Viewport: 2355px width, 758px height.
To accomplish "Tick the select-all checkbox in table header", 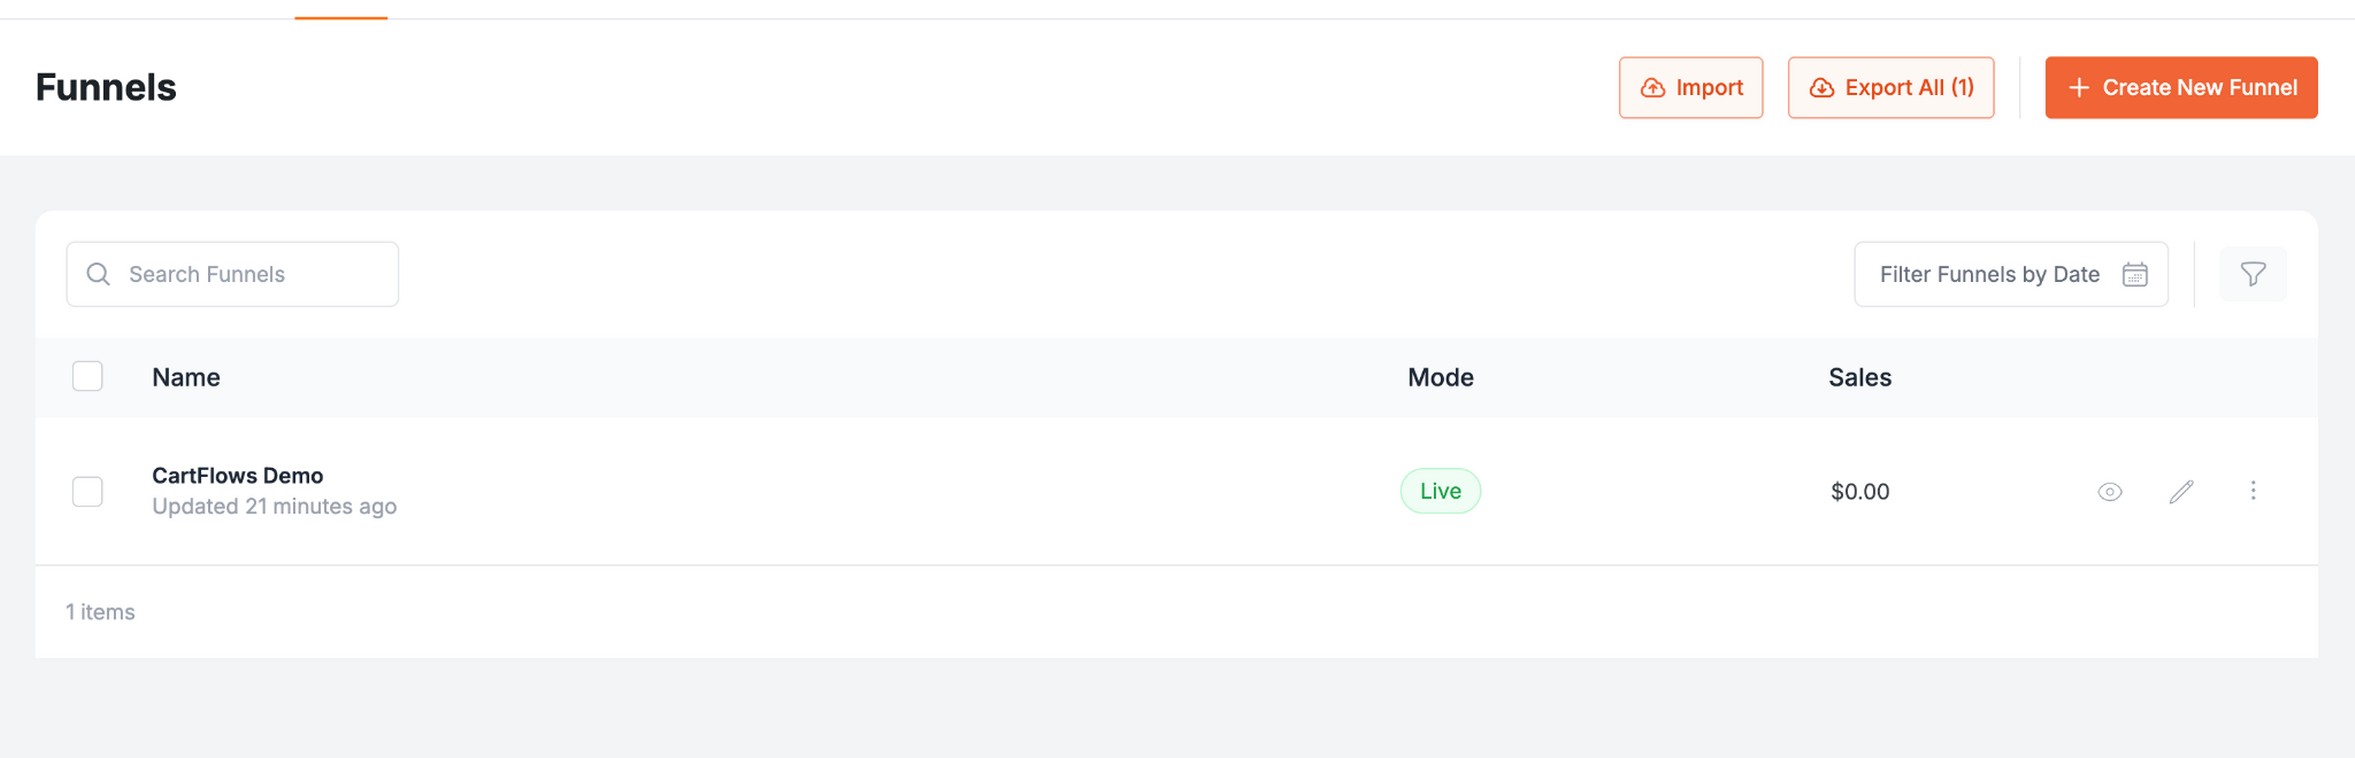I will (87, 376).
